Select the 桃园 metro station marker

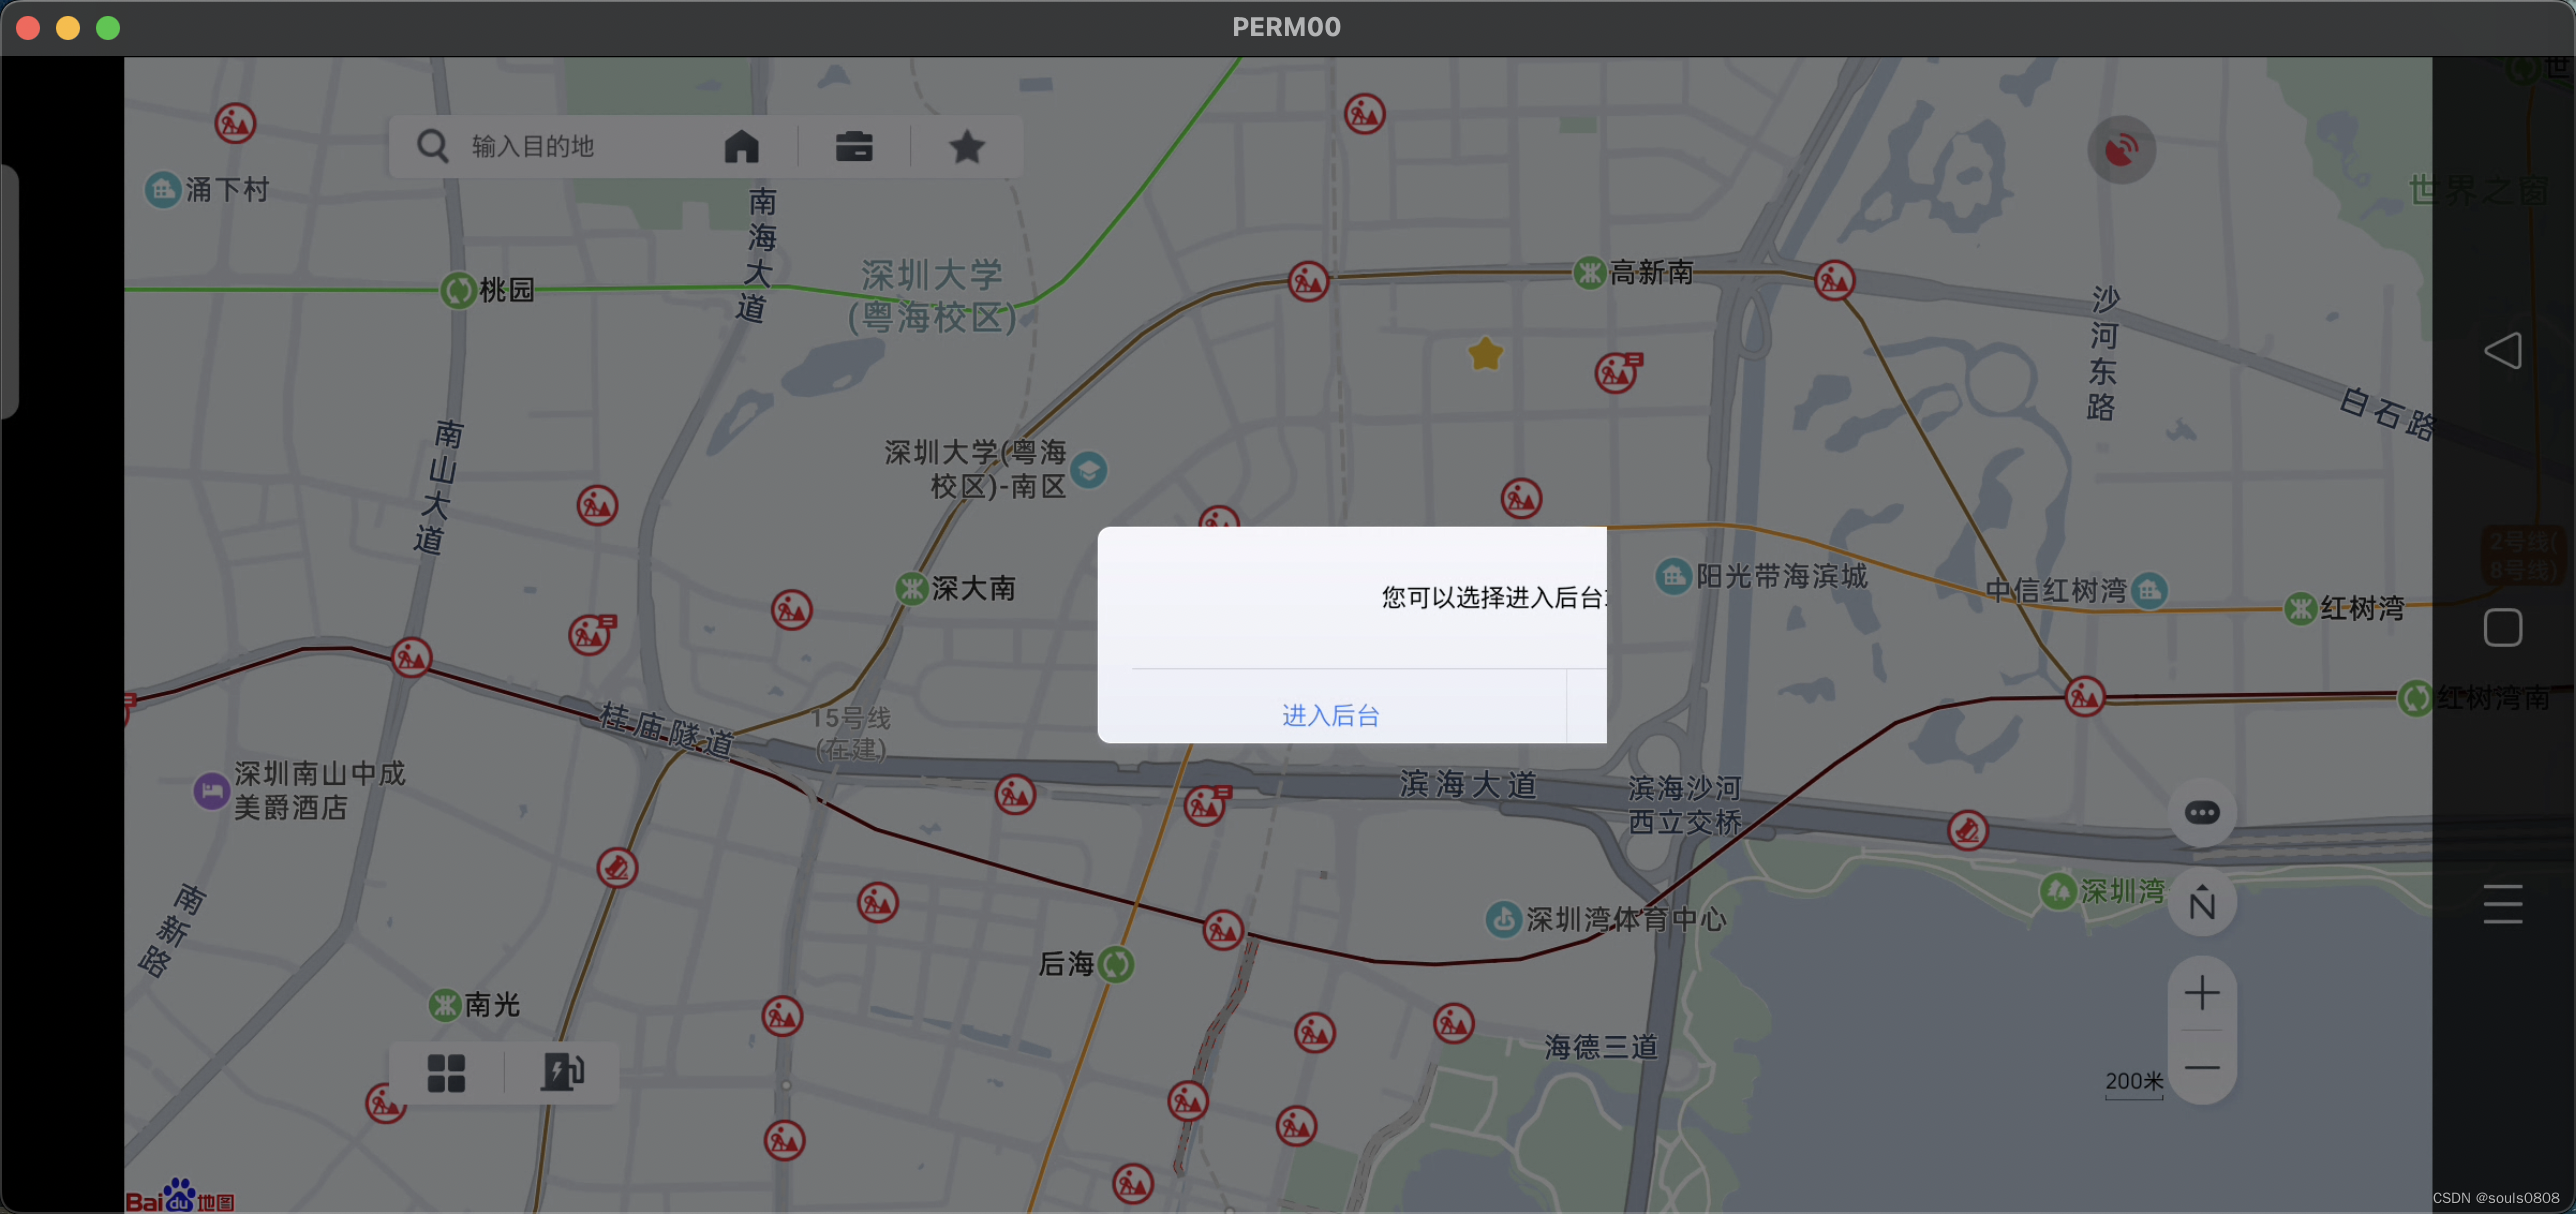tap(458, 291)
